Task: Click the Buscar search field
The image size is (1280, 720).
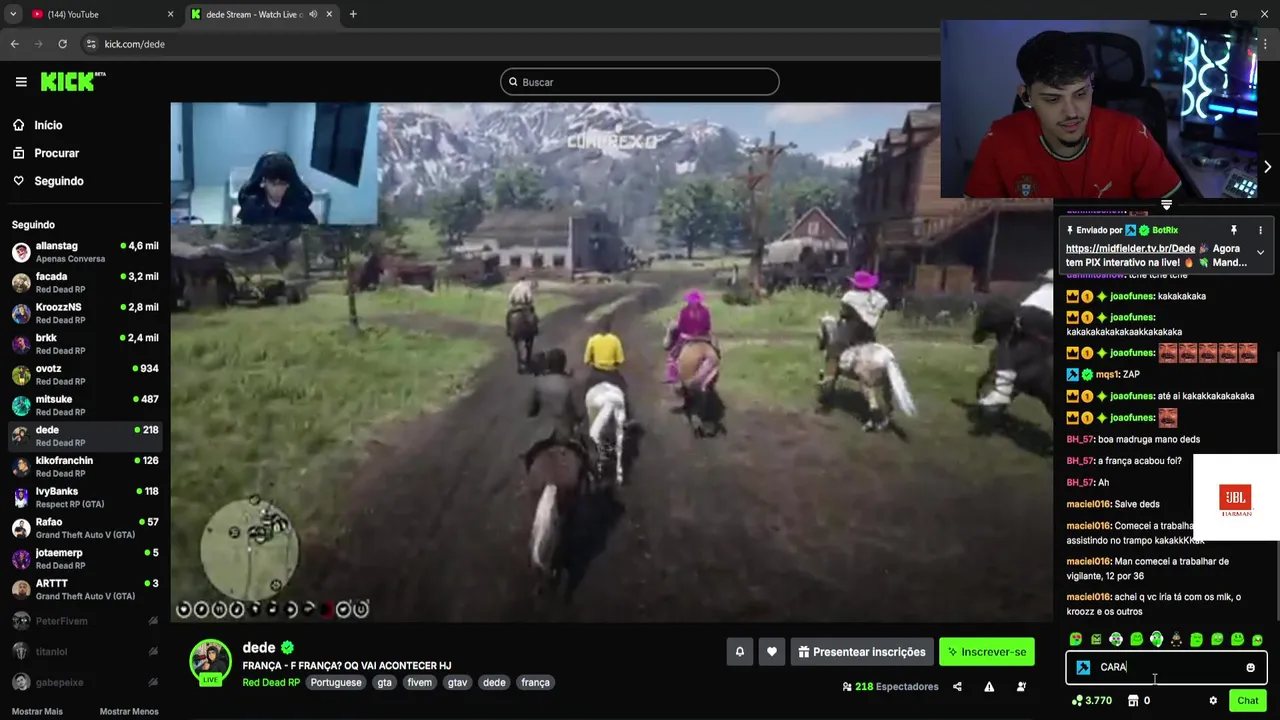Action: click(640, 82)
